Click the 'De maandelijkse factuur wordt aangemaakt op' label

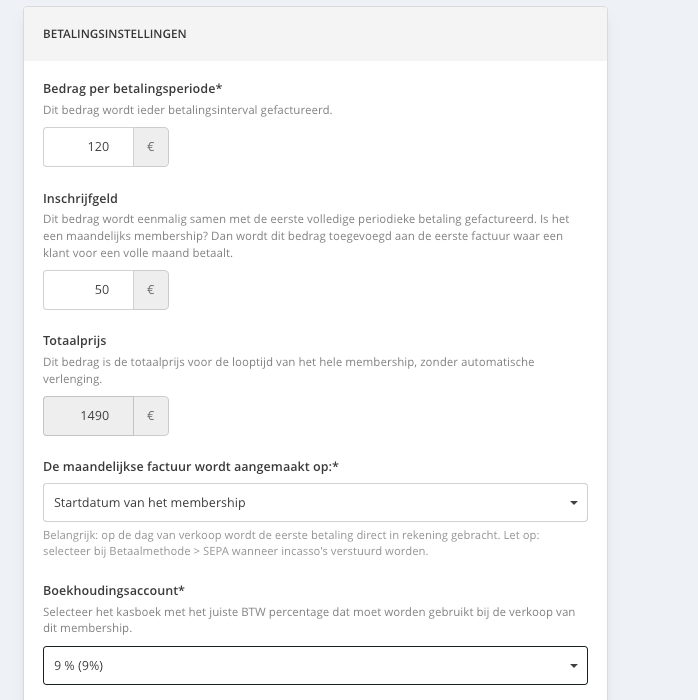click(x=191, y=467)
